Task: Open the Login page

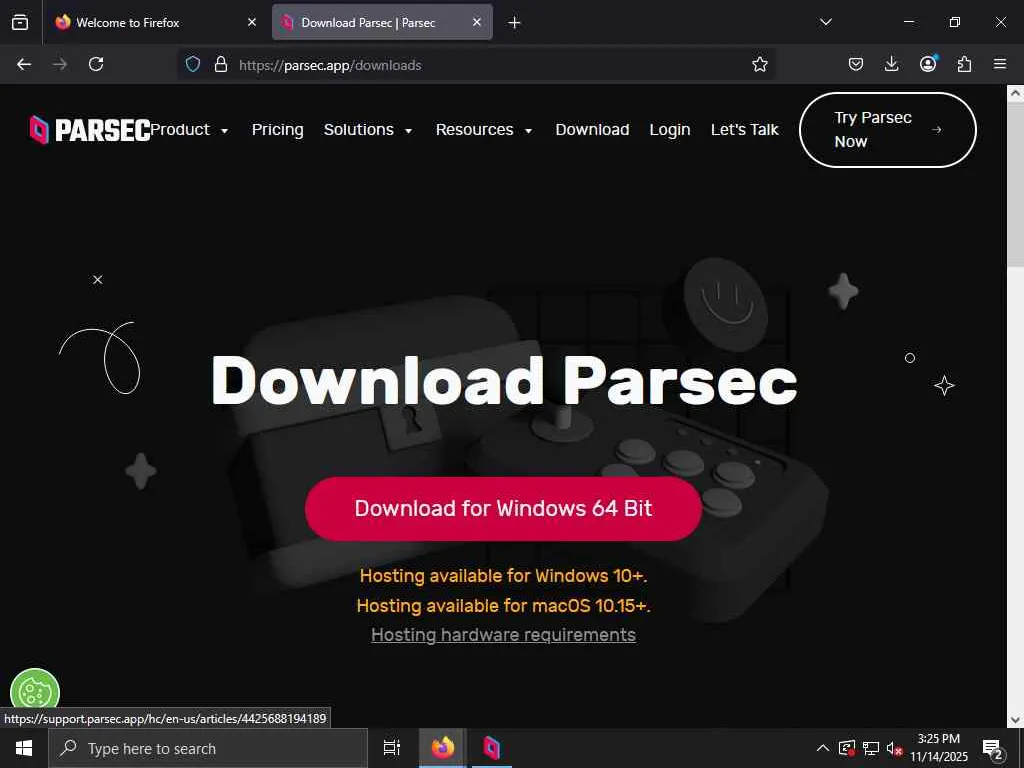Action: [x=669, y=130]
